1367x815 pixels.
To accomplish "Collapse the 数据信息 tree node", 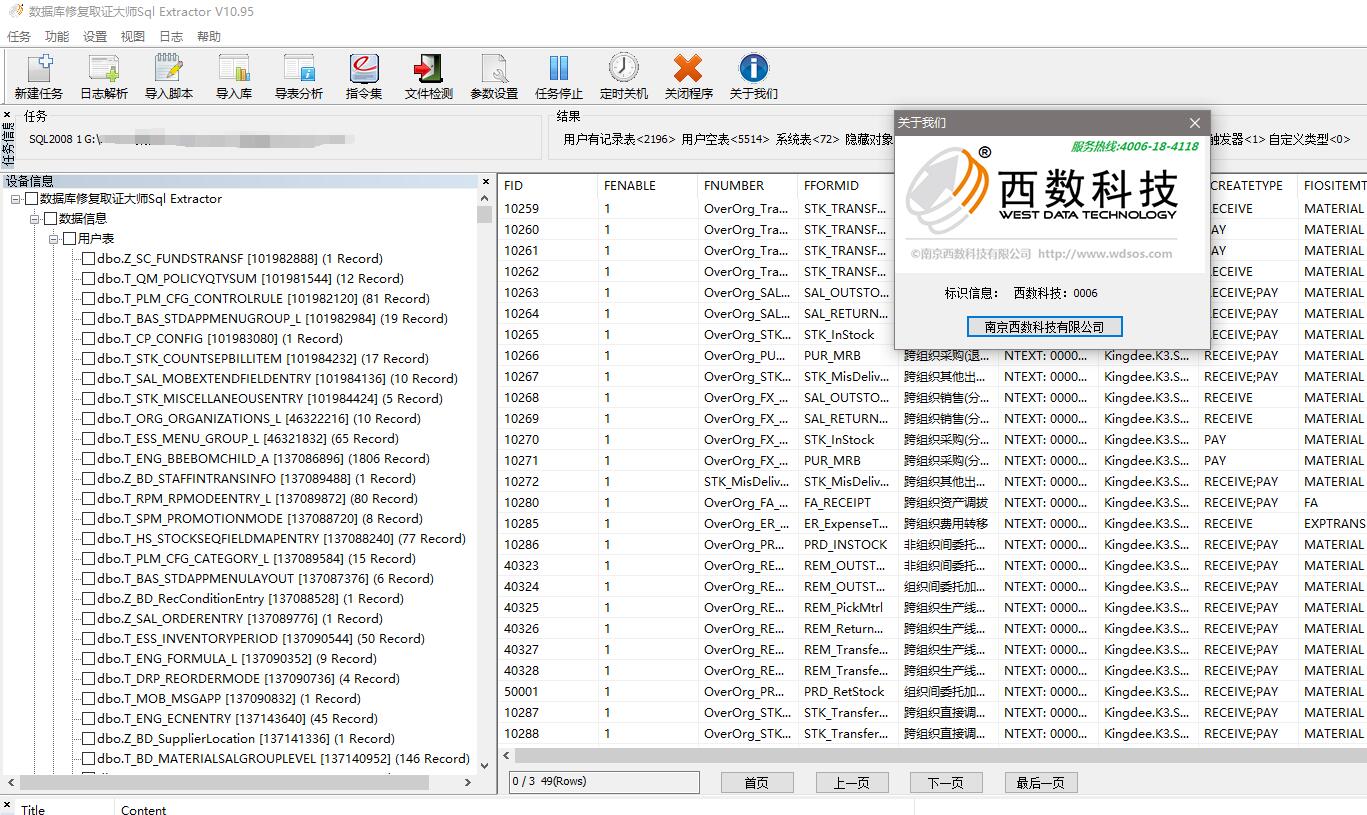I will tap(35, 219).
